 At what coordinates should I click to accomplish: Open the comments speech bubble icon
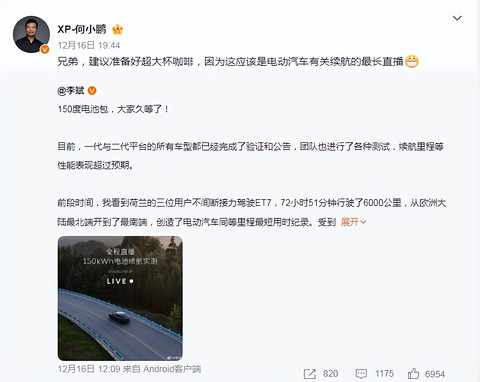[361, 374]
